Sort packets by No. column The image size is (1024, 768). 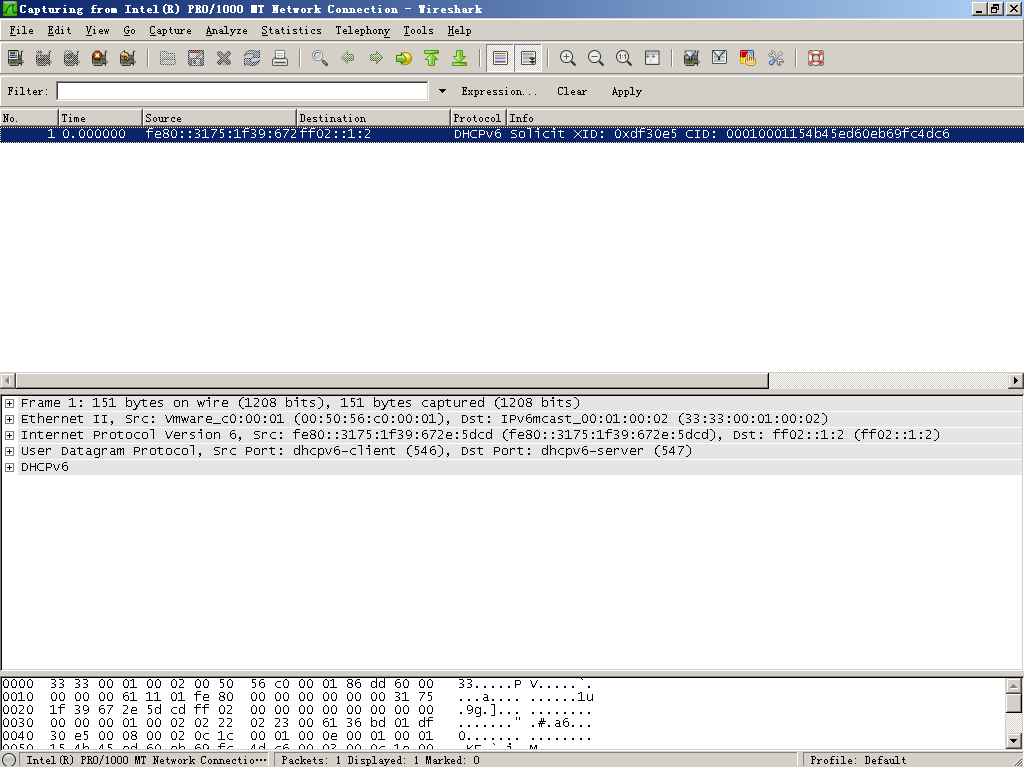pos(29,118)
